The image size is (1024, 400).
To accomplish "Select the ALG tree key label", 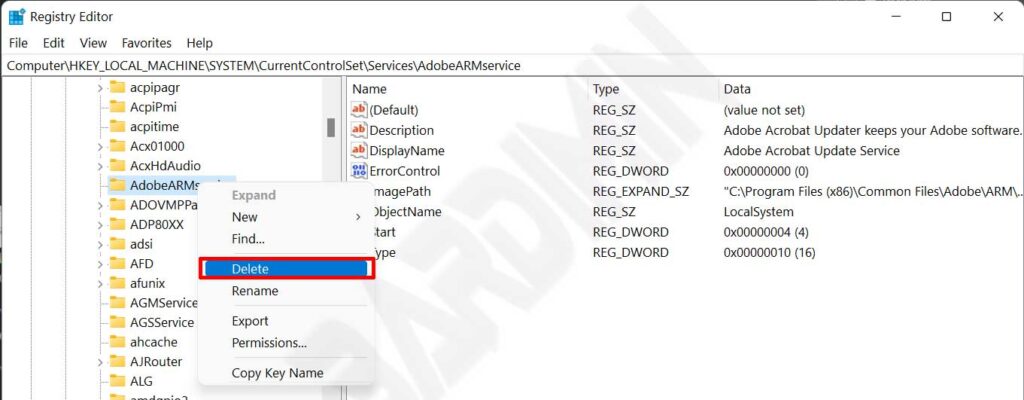I will (x=141, y=380).
